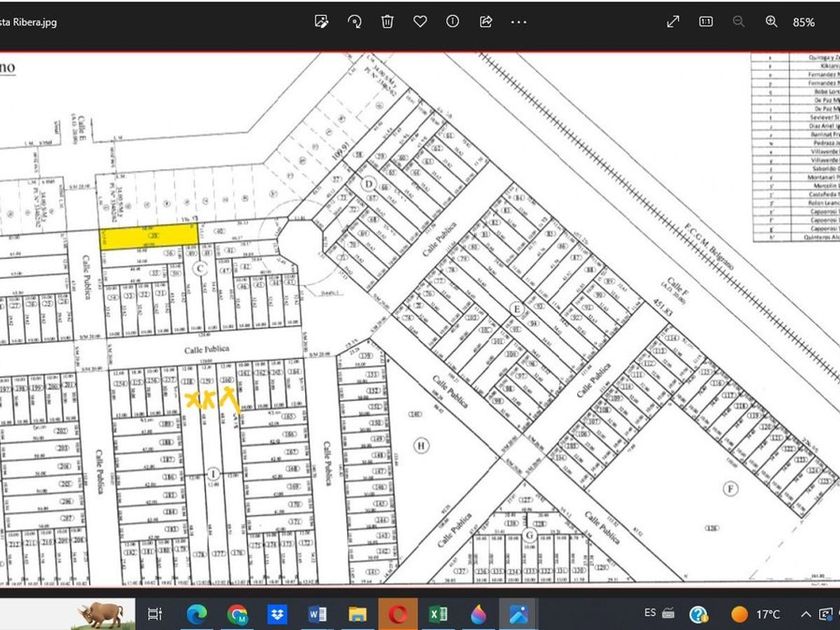Screen dimensions: 840x630
Task: Open Microsoft Edge from the taskbar
Action: coord(196,613)
